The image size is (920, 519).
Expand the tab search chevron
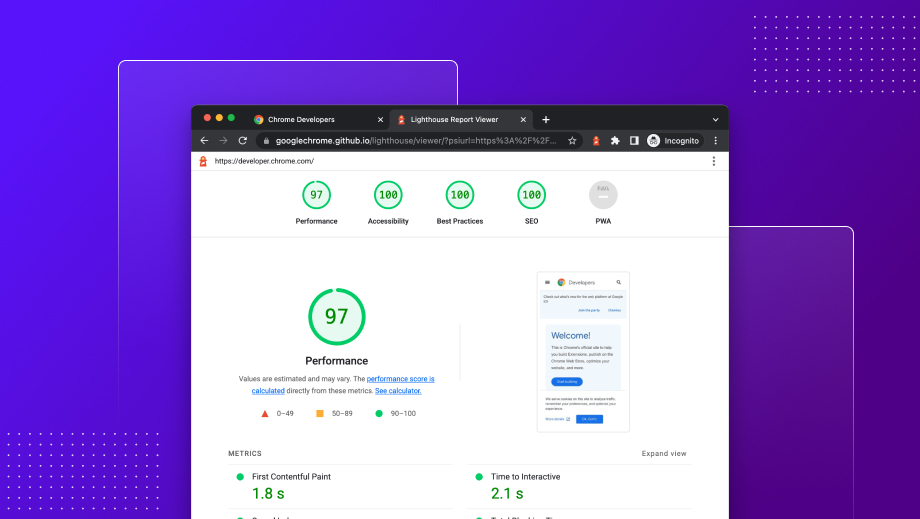pyautogui.click(x=715, y=120)
